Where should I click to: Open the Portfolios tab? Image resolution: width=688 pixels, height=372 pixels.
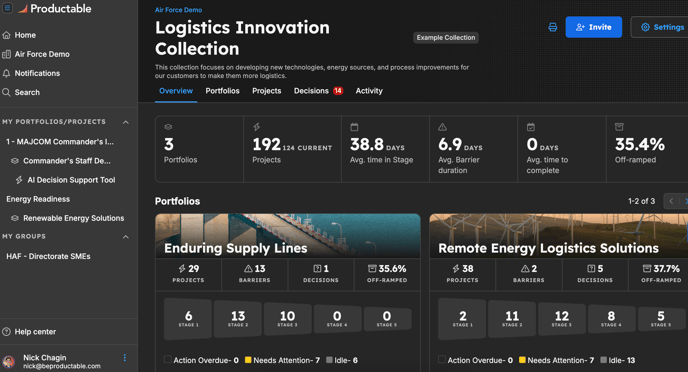click(x=222, y=91)
